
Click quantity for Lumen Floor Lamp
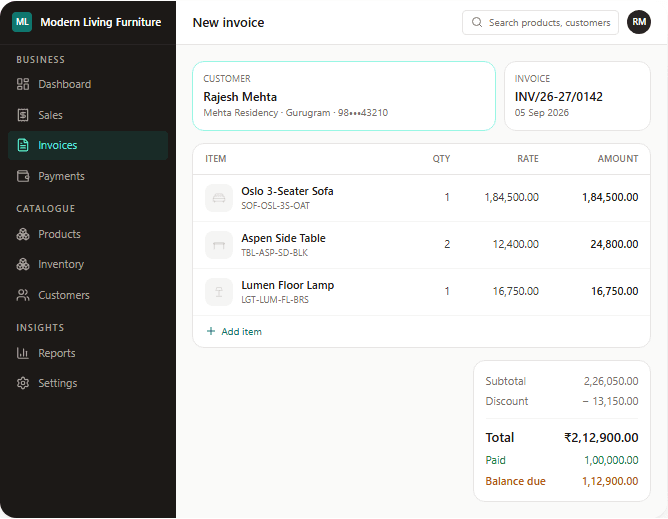447,291
